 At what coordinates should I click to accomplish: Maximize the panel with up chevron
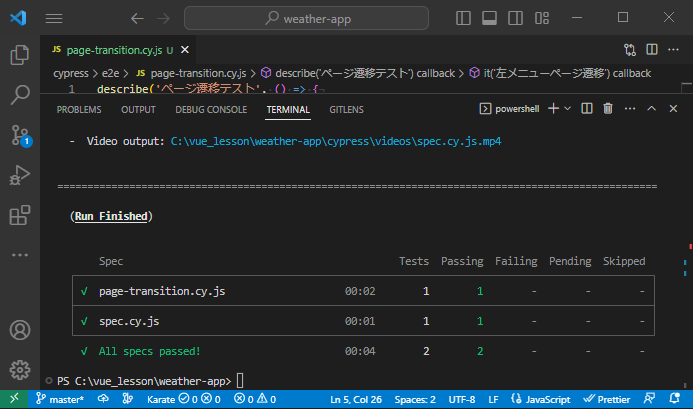point(651,108)
